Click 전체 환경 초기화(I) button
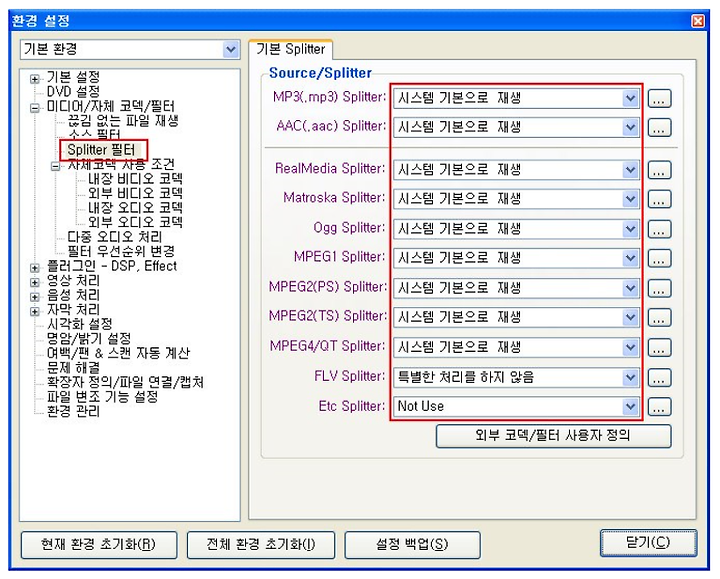720x579 pixels. coord(261,545)
